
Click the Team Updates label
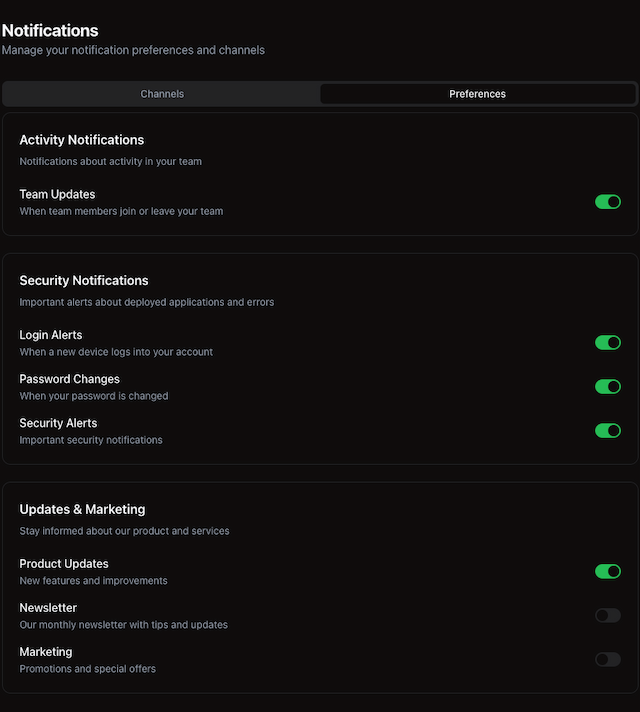pyautogui.click(x=57, y=194)
